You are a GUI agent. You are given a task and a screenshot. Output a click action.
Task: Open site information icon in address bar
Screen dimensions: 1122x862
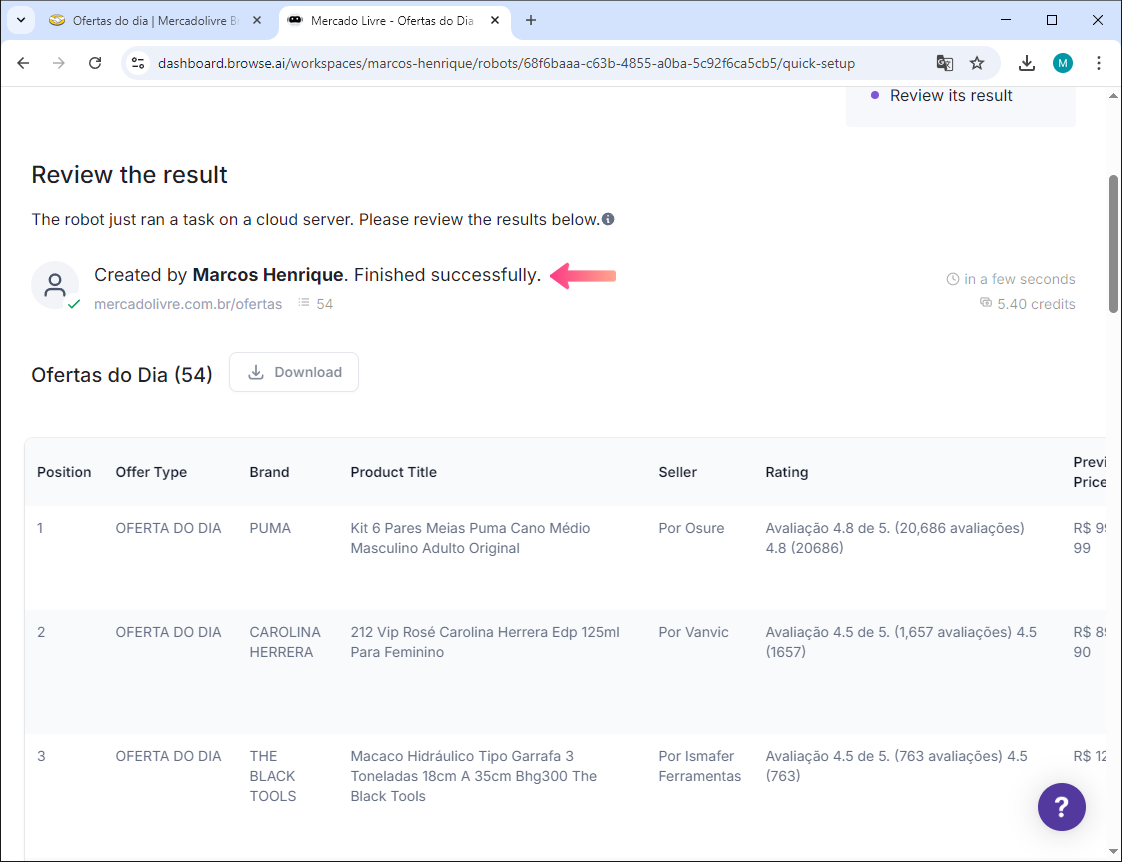click(x=138, y=63)
